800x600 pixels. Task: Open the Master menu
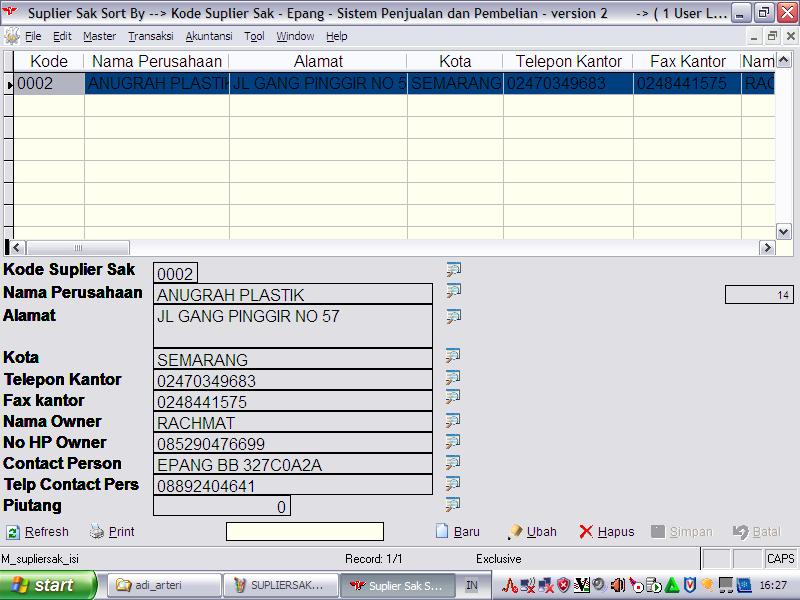99,36
